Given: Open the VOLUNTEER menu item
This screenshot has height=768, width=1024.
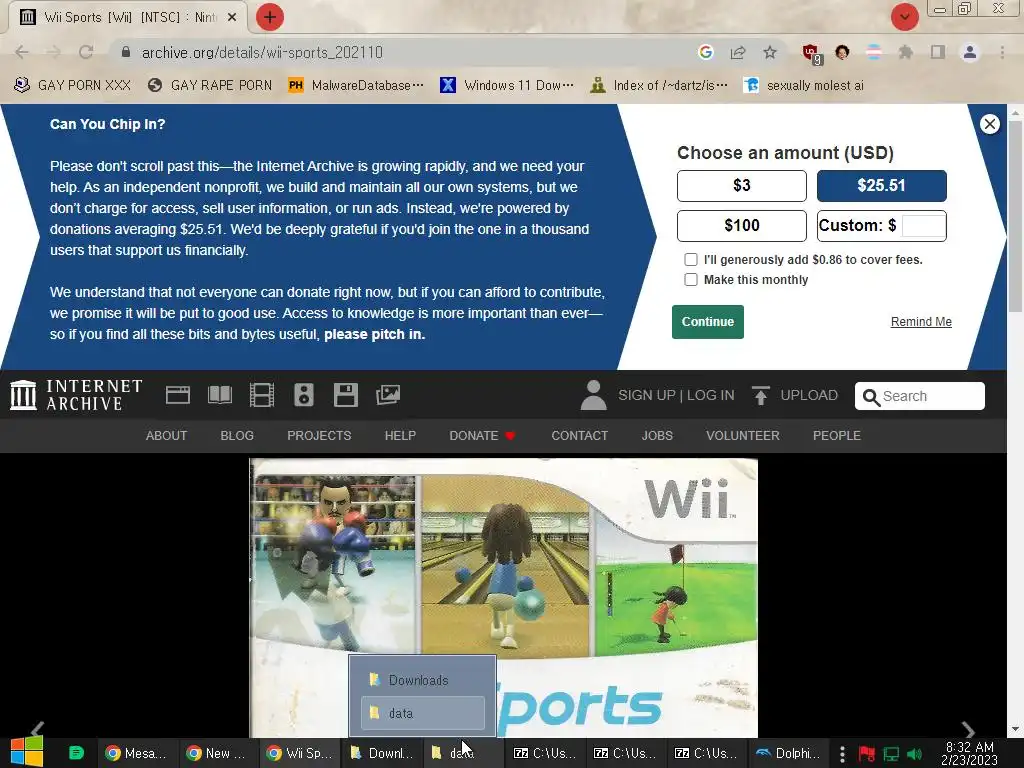Looking at the screenshot, I should pos(743,436).
